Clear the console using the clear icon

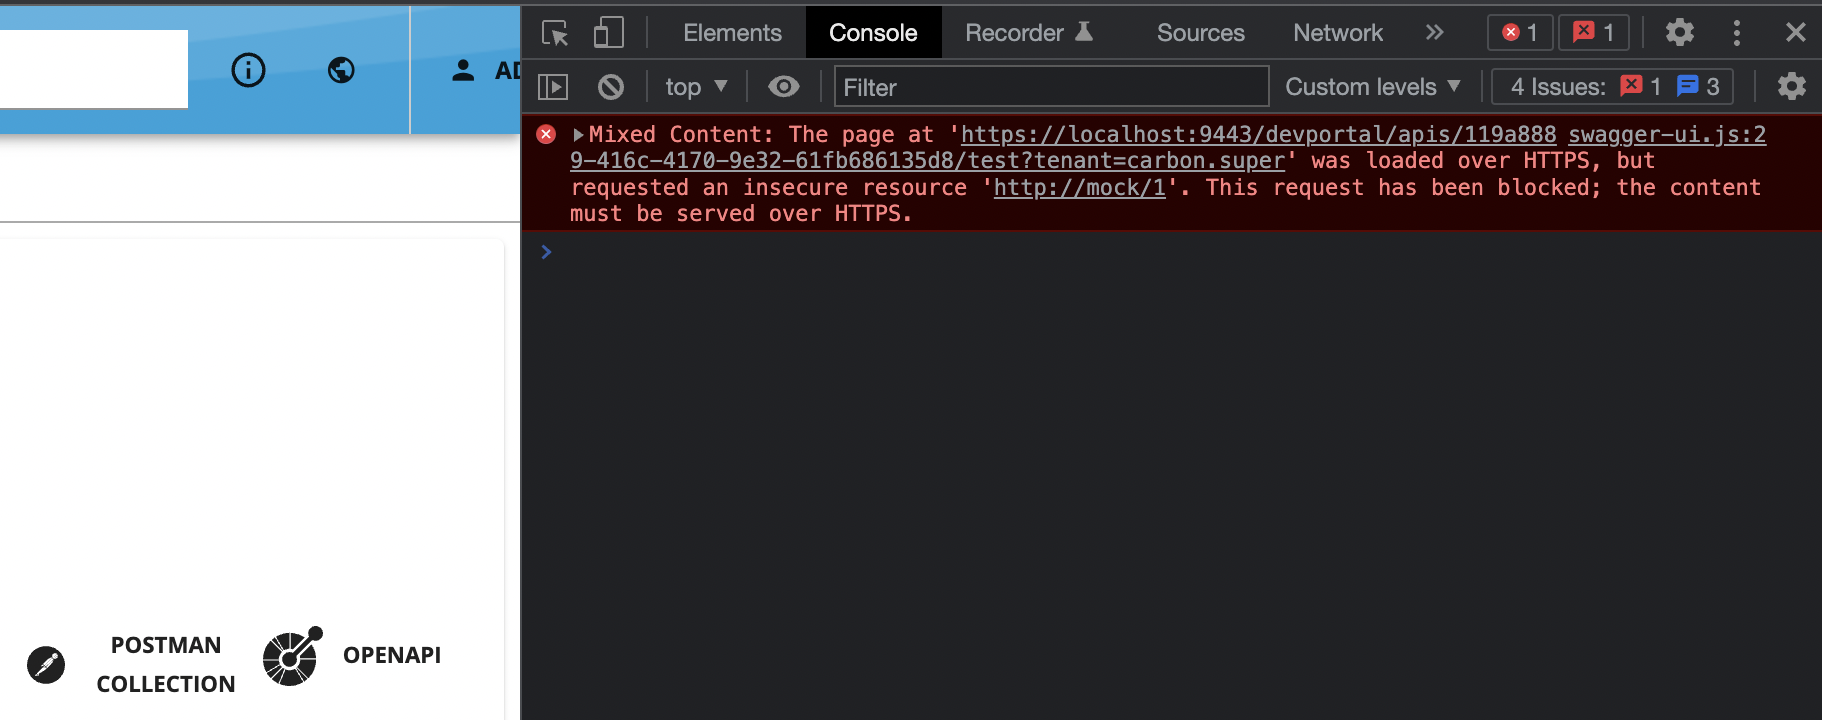[x=610, y=86]
